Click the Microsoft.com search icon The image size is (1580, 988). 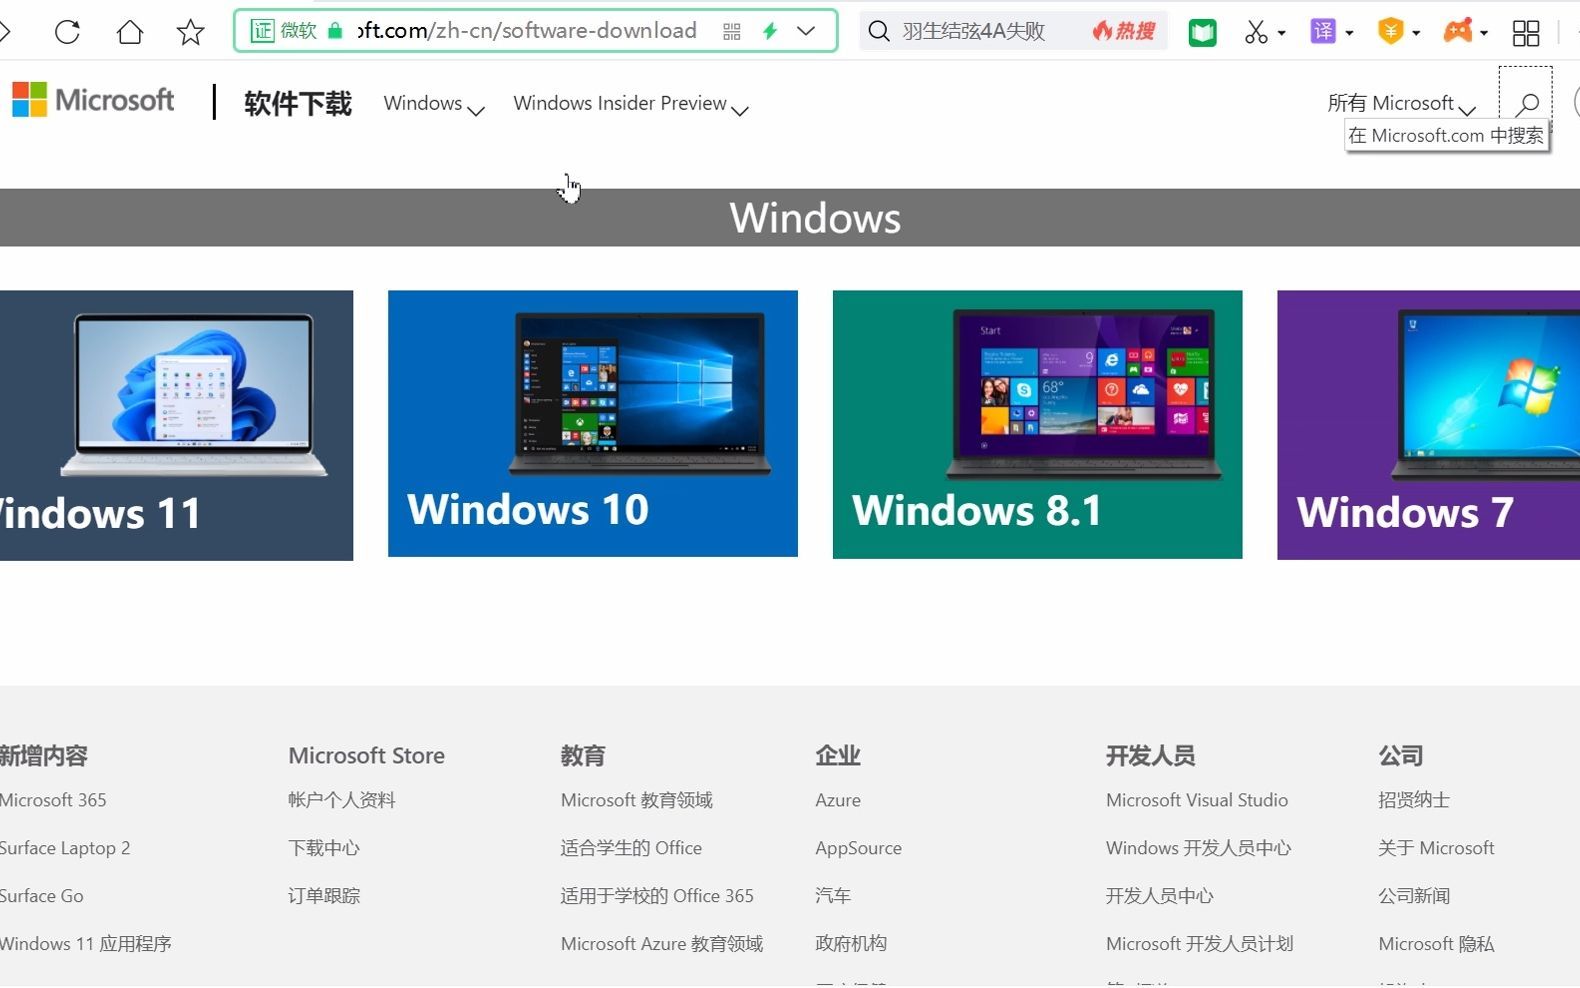coord(1526,103)
